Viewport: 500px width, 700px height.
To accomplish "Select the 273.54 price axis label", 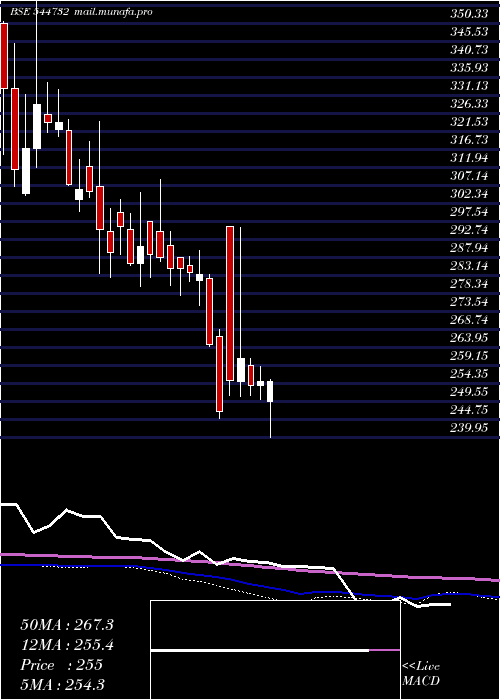I will tap(469, 302).
